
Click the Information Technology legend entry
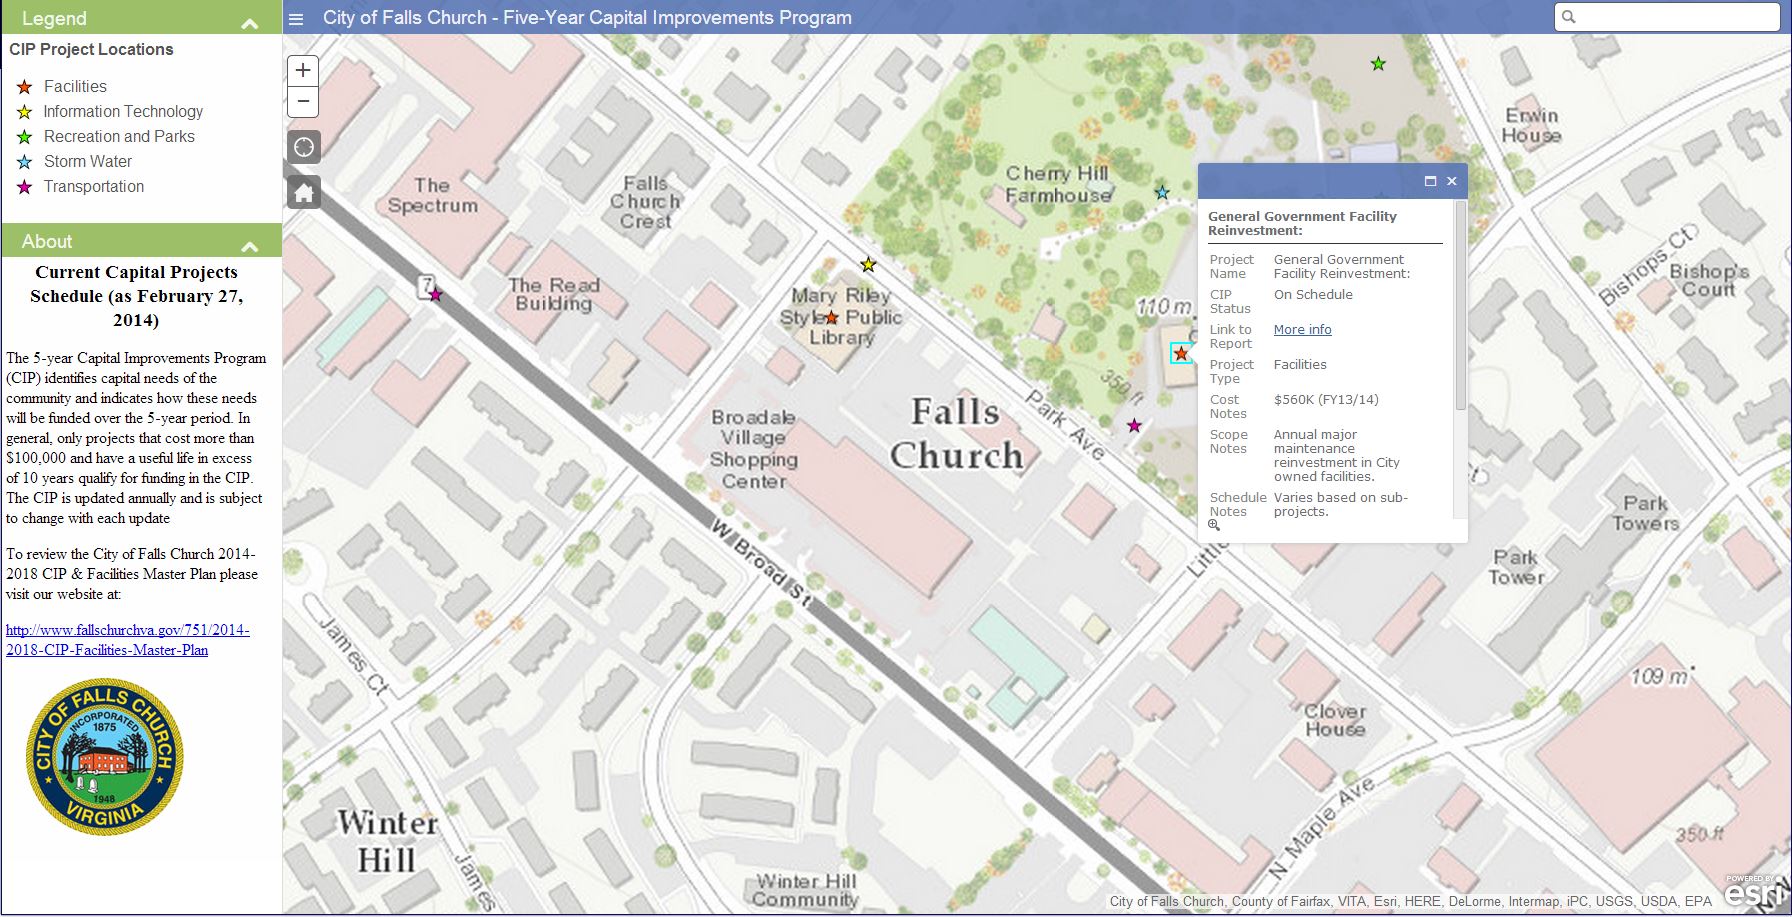coord(123,112)
